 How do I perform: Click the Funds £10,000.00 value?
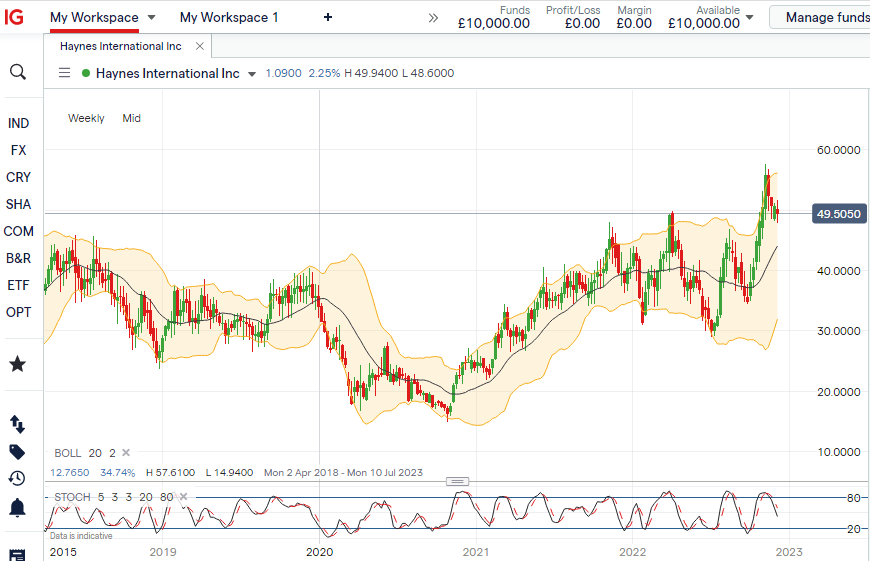pyautogui.click(x=494, y=23)
